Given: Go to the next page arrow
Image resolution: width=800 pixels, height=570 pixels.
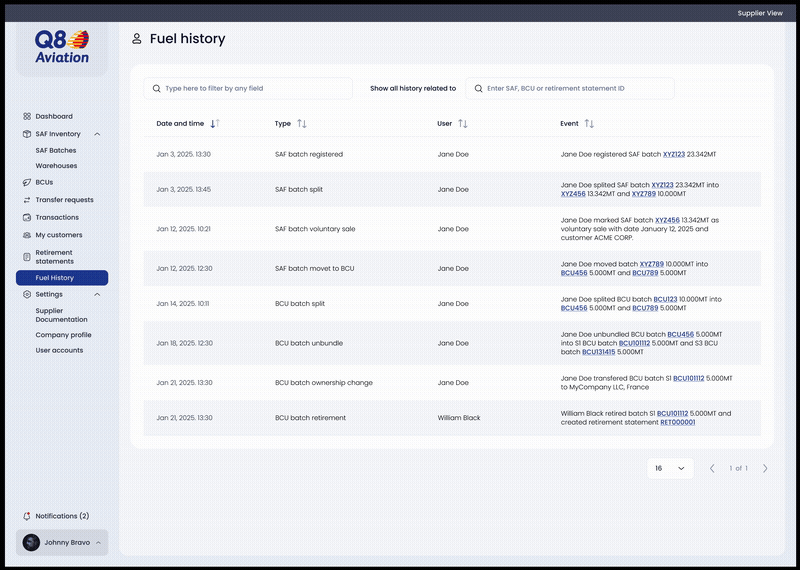Looking at the screenshot, I should 765,468.
